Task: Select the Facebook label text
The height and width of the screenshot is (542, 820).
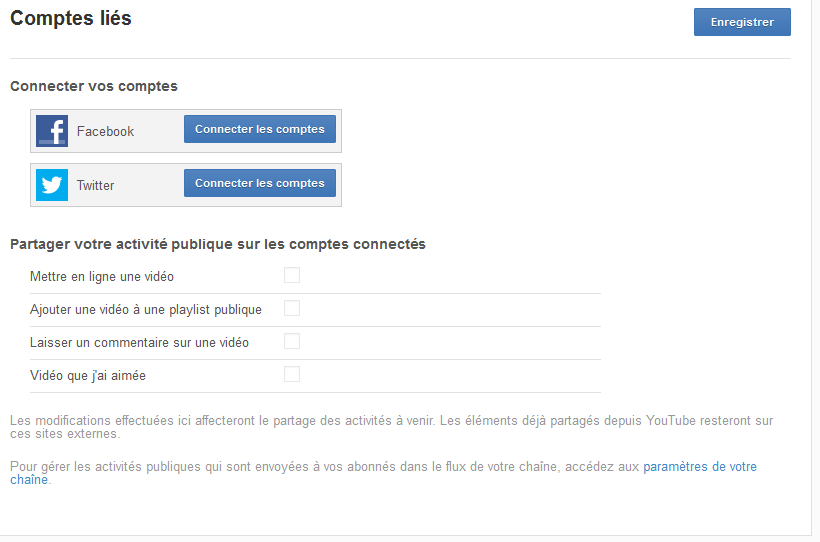Action: pyautogui.click(x=105, y=131)
